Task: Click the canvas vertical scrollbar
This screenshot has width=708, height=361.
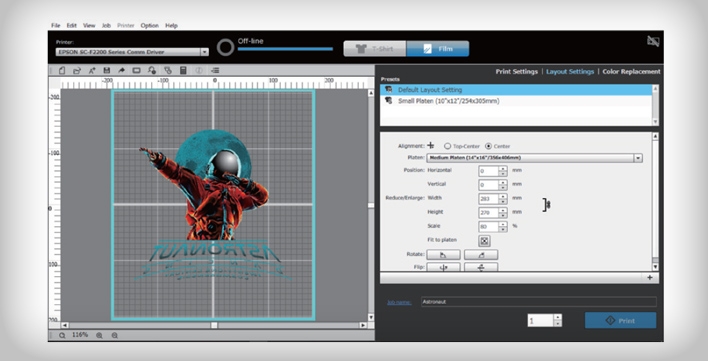Action: [x=371, y=205]
